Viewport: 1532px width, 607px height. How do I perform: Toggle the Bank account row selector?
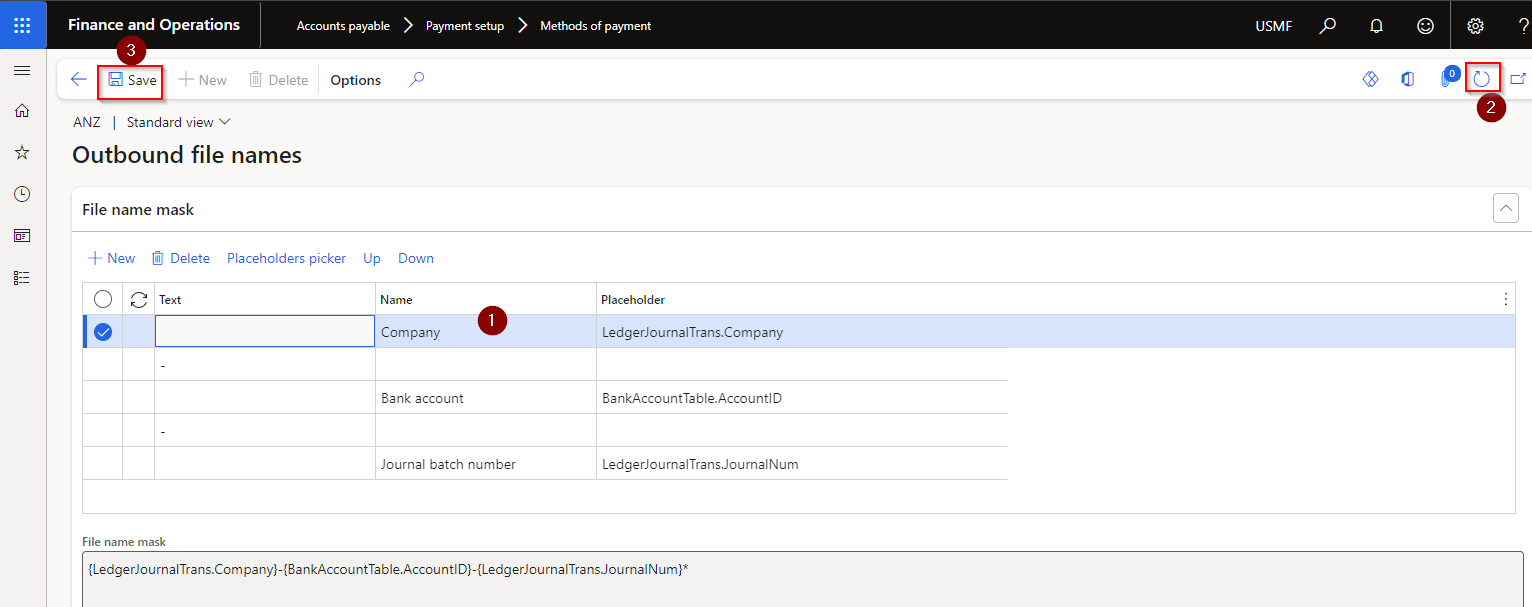point(103,397)
